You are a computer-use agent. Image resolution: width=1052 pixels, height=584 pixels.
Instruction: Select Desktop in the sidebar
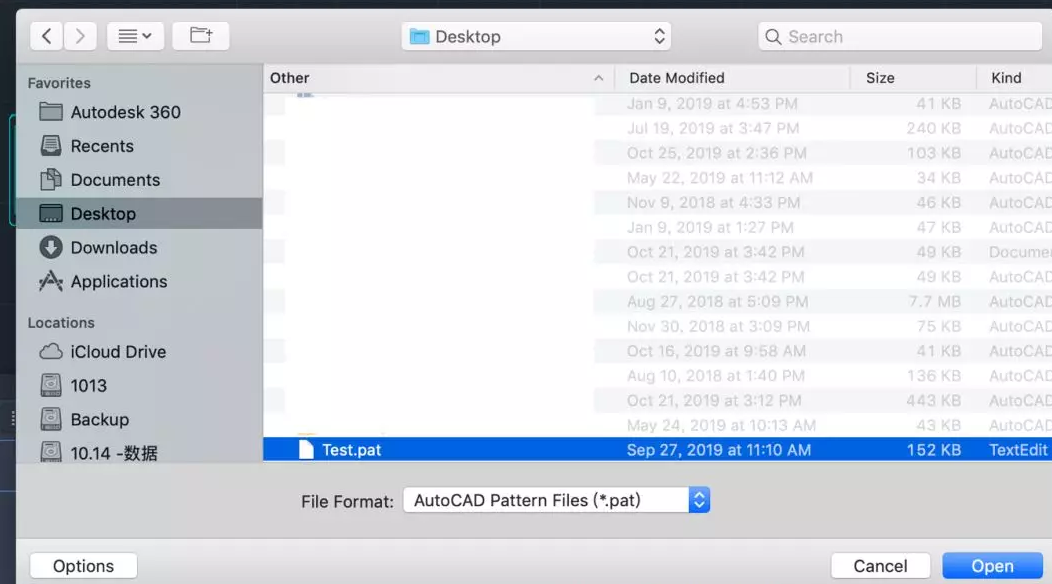click(x=139, y=213)
